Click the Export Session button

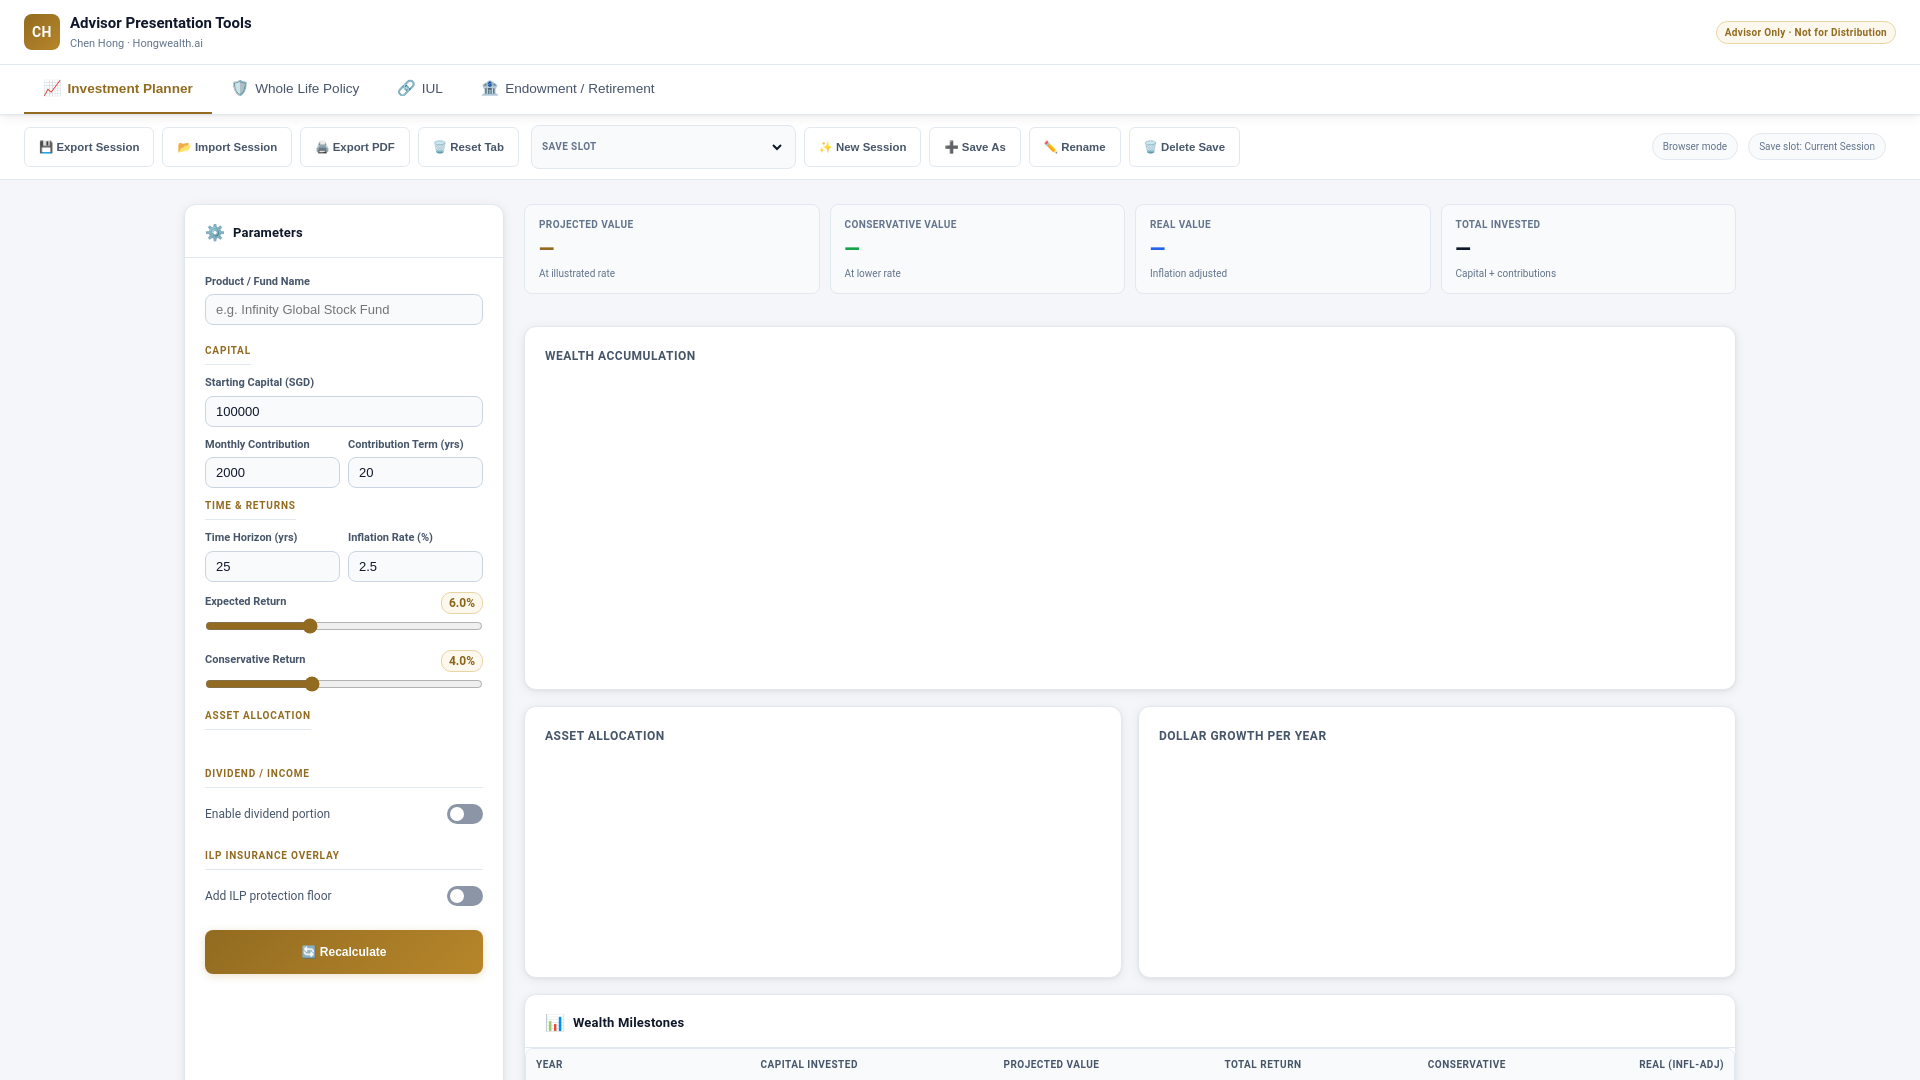coord(89,147)
